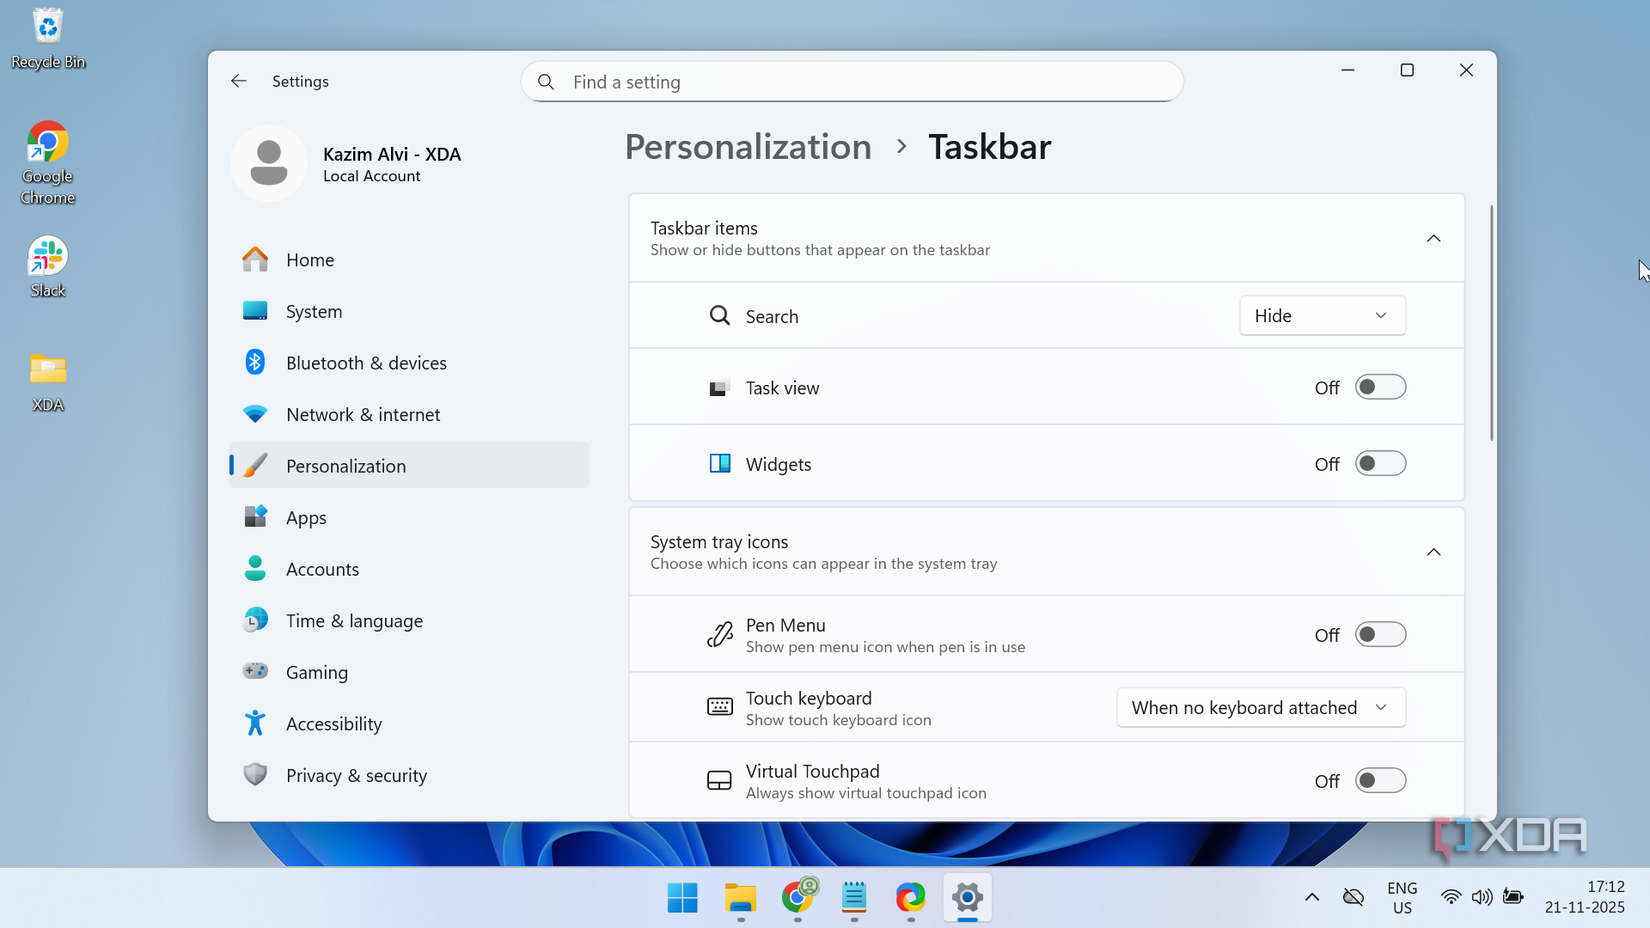
Task: Open Wi-Fi network tray icon
Action: [1450, 897]
